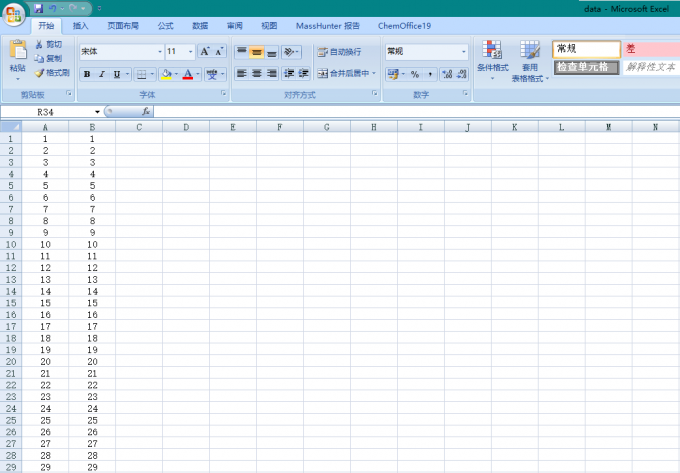Click the Paste icon
The height and width of the screenshot is (473, 680).
point(17,55)
